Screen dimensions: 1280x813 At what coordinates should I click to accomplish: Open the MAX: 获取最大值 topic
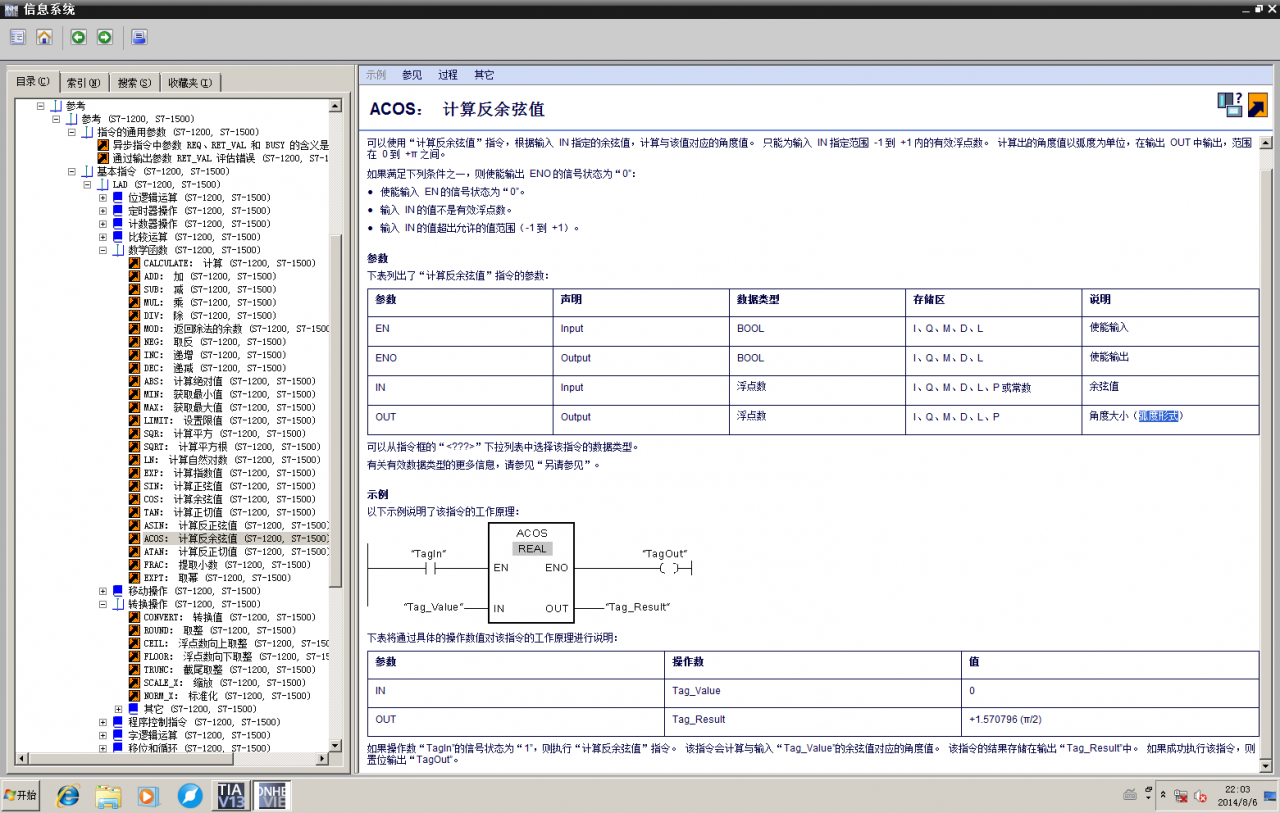tap(229, 407)
